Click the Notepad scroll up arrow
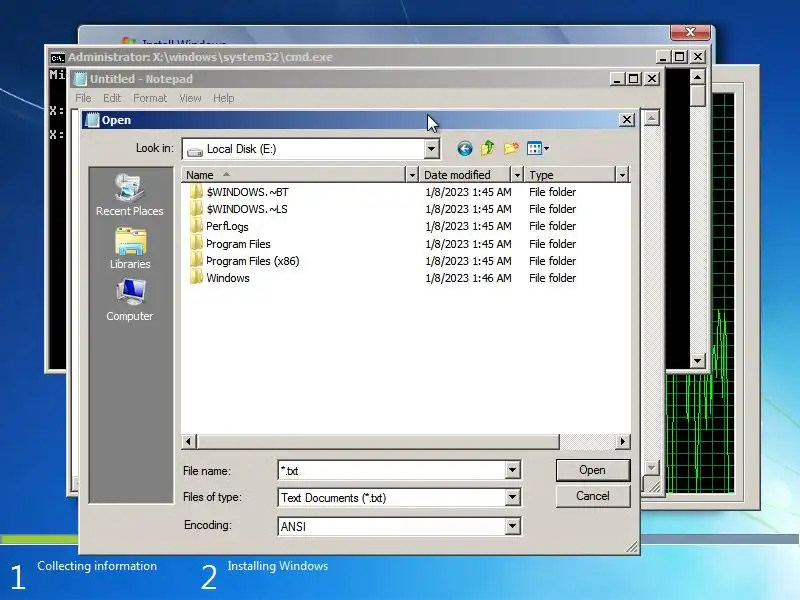Screen dimensions: 800x600 (x=651, y=118)
